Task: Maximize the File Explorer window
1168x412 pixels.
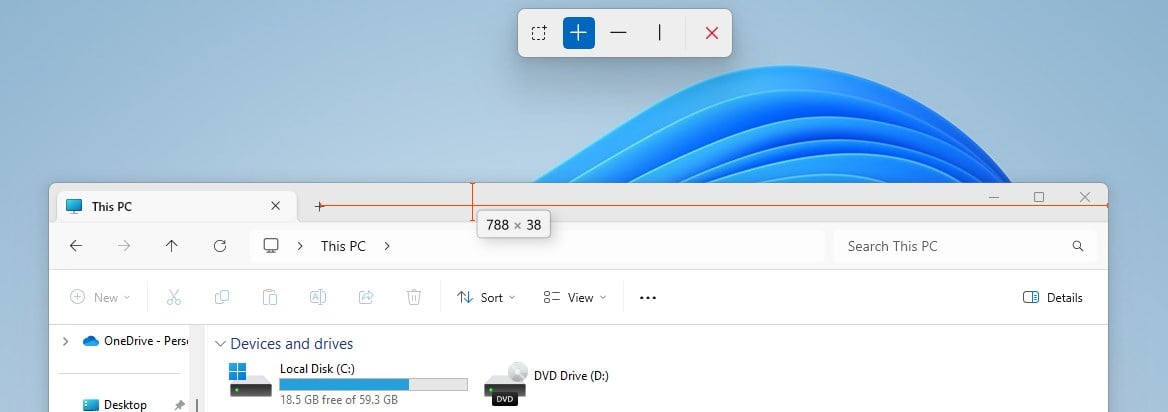Action: click(1039, 197)
